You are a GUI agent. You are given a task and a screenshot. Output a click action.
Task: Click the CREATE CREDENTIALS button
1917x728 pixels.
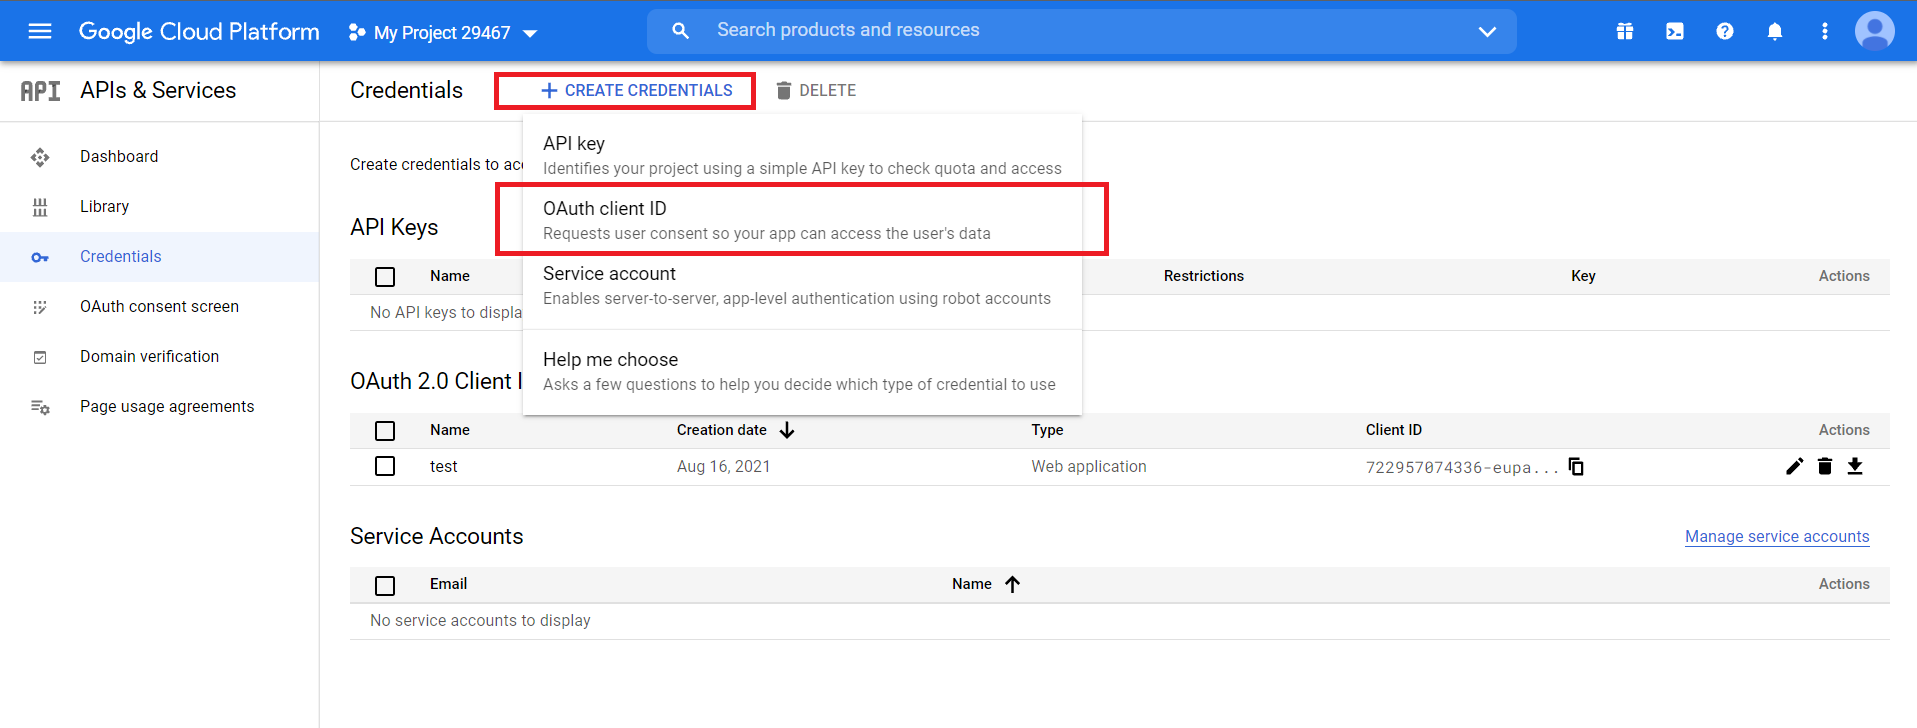click(x=637, y=90)
